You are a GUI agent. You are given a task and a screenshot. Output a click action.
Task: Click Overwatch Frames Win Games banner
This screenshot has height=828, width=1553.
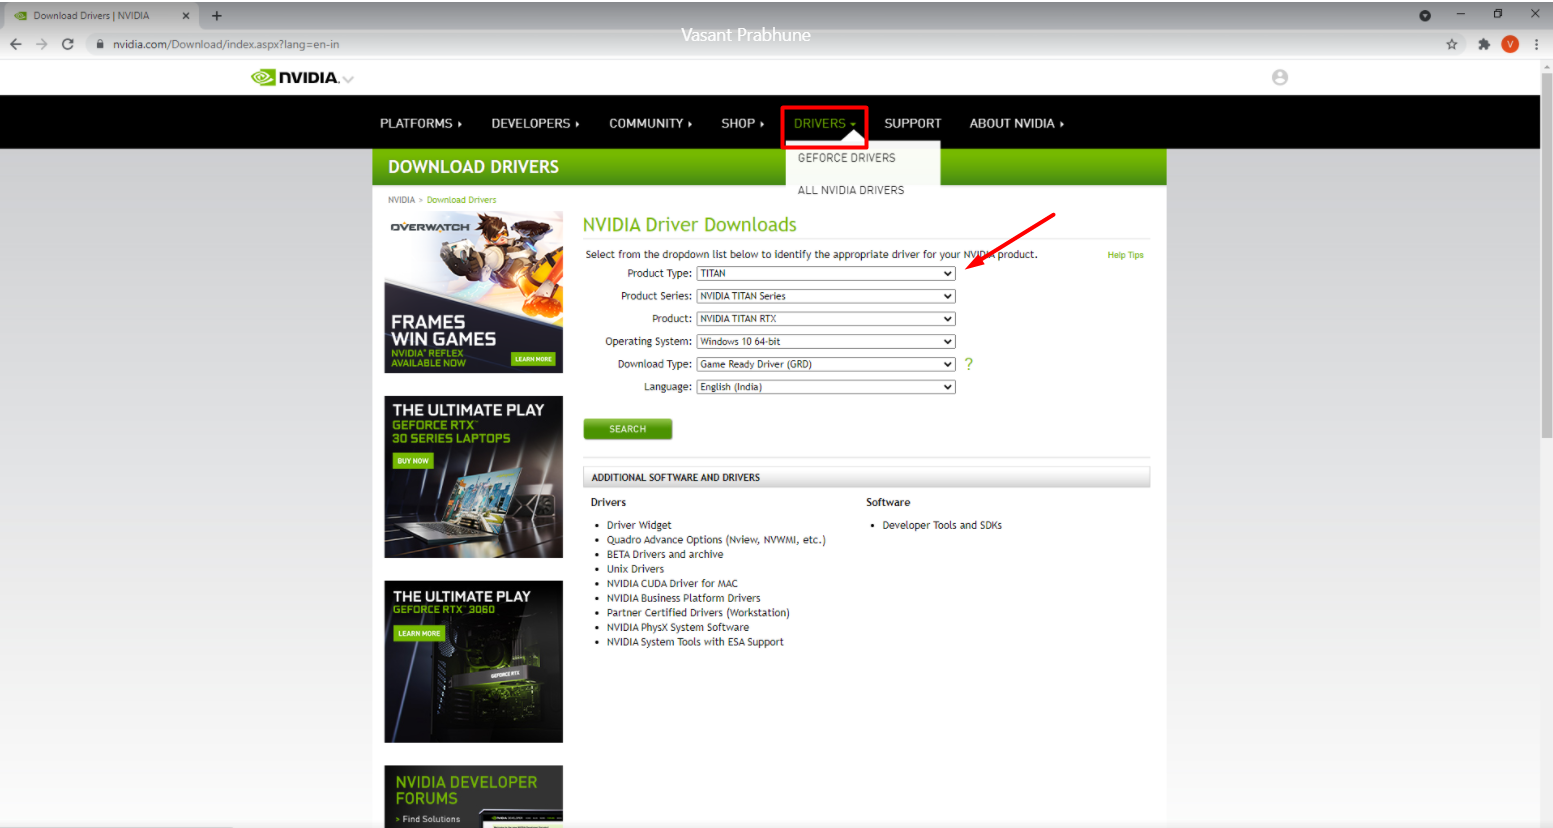click(x=474, y=292)
